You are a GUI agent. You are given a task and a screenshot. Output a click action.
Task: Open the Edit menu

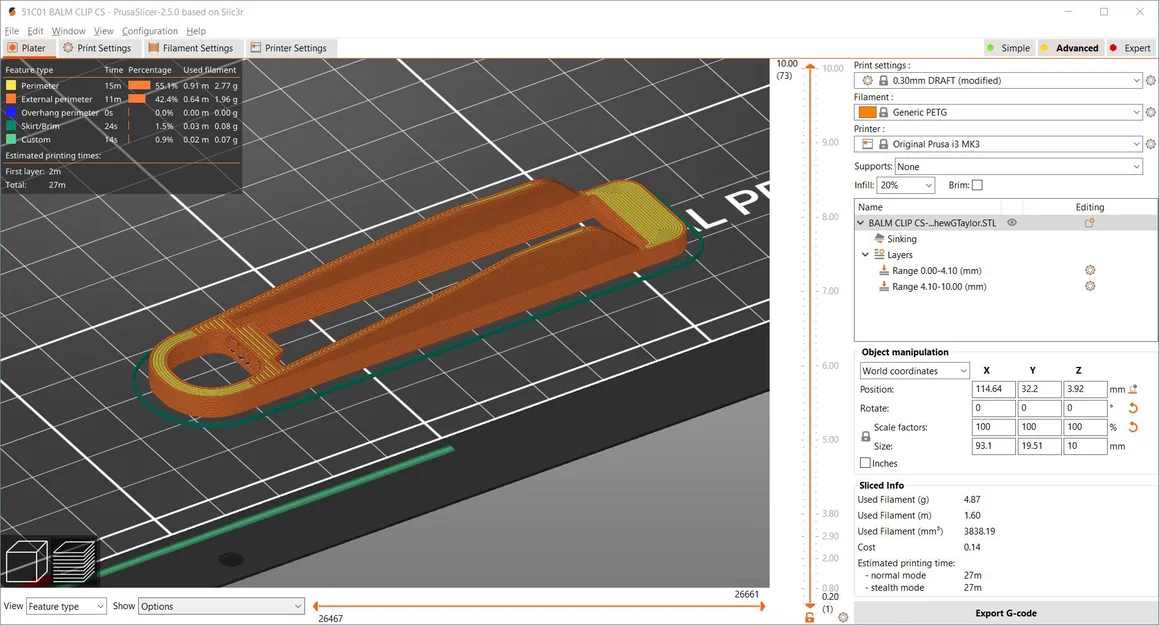tap(35, 31)
